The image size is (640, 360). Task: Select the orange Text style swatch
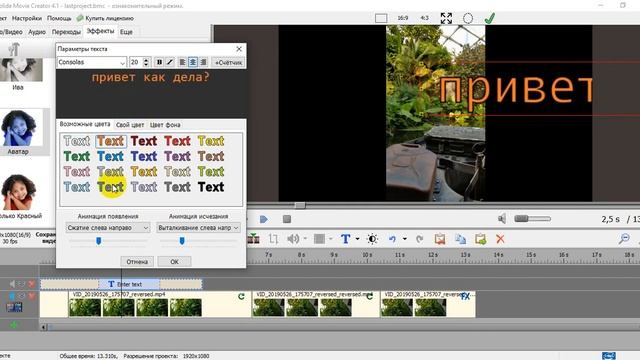coord(111,141)
